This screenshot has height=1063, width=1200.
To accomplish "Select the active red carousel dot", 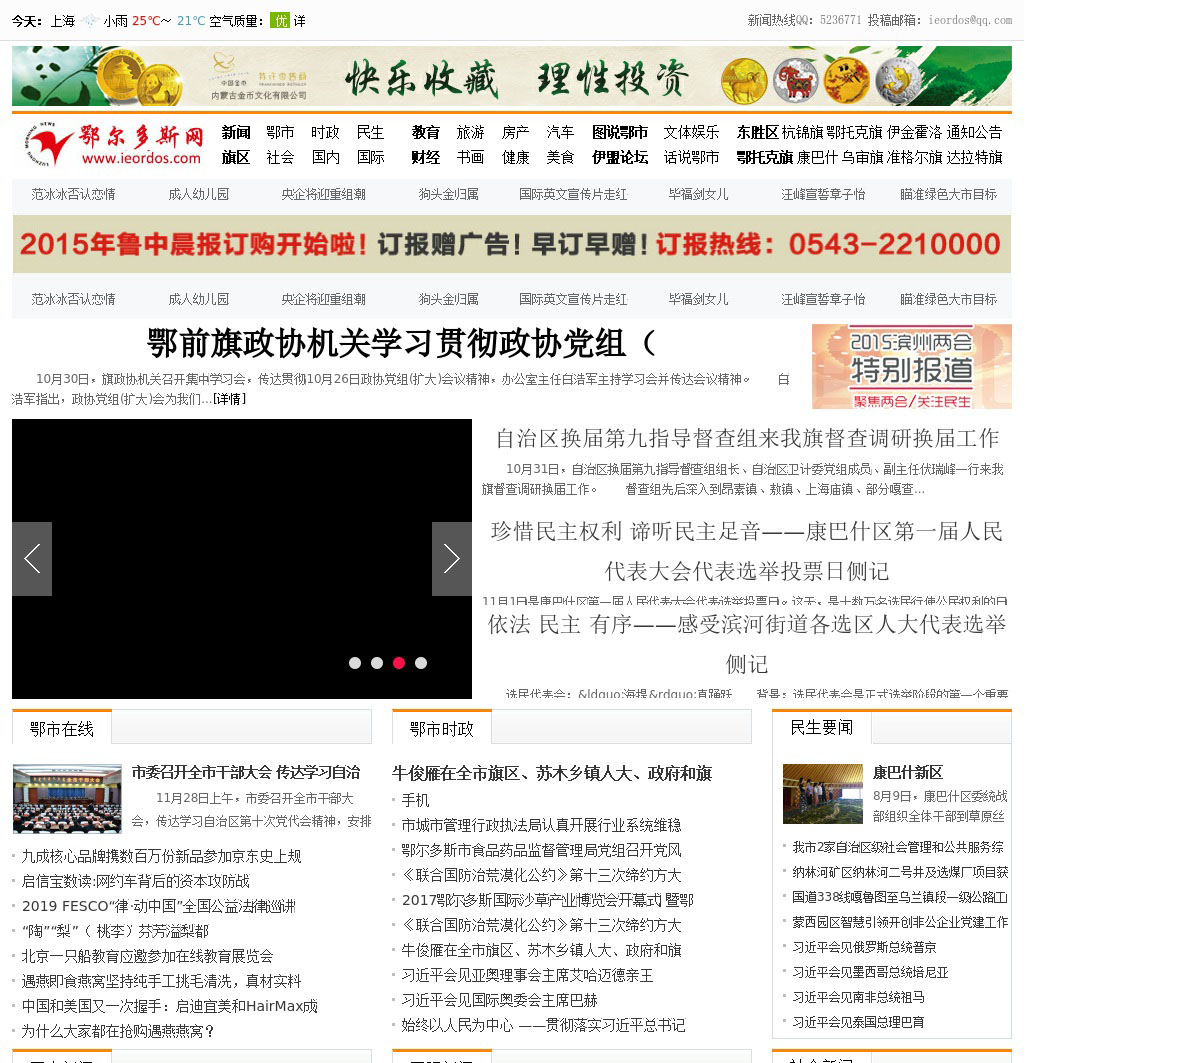I will click(x=399, y=663).
